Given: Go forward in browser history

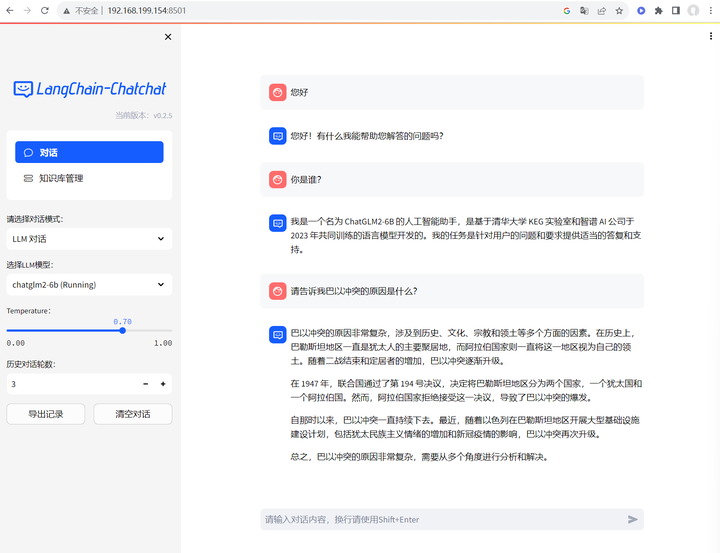Looking at the screenshot, I should coord(27,11).
